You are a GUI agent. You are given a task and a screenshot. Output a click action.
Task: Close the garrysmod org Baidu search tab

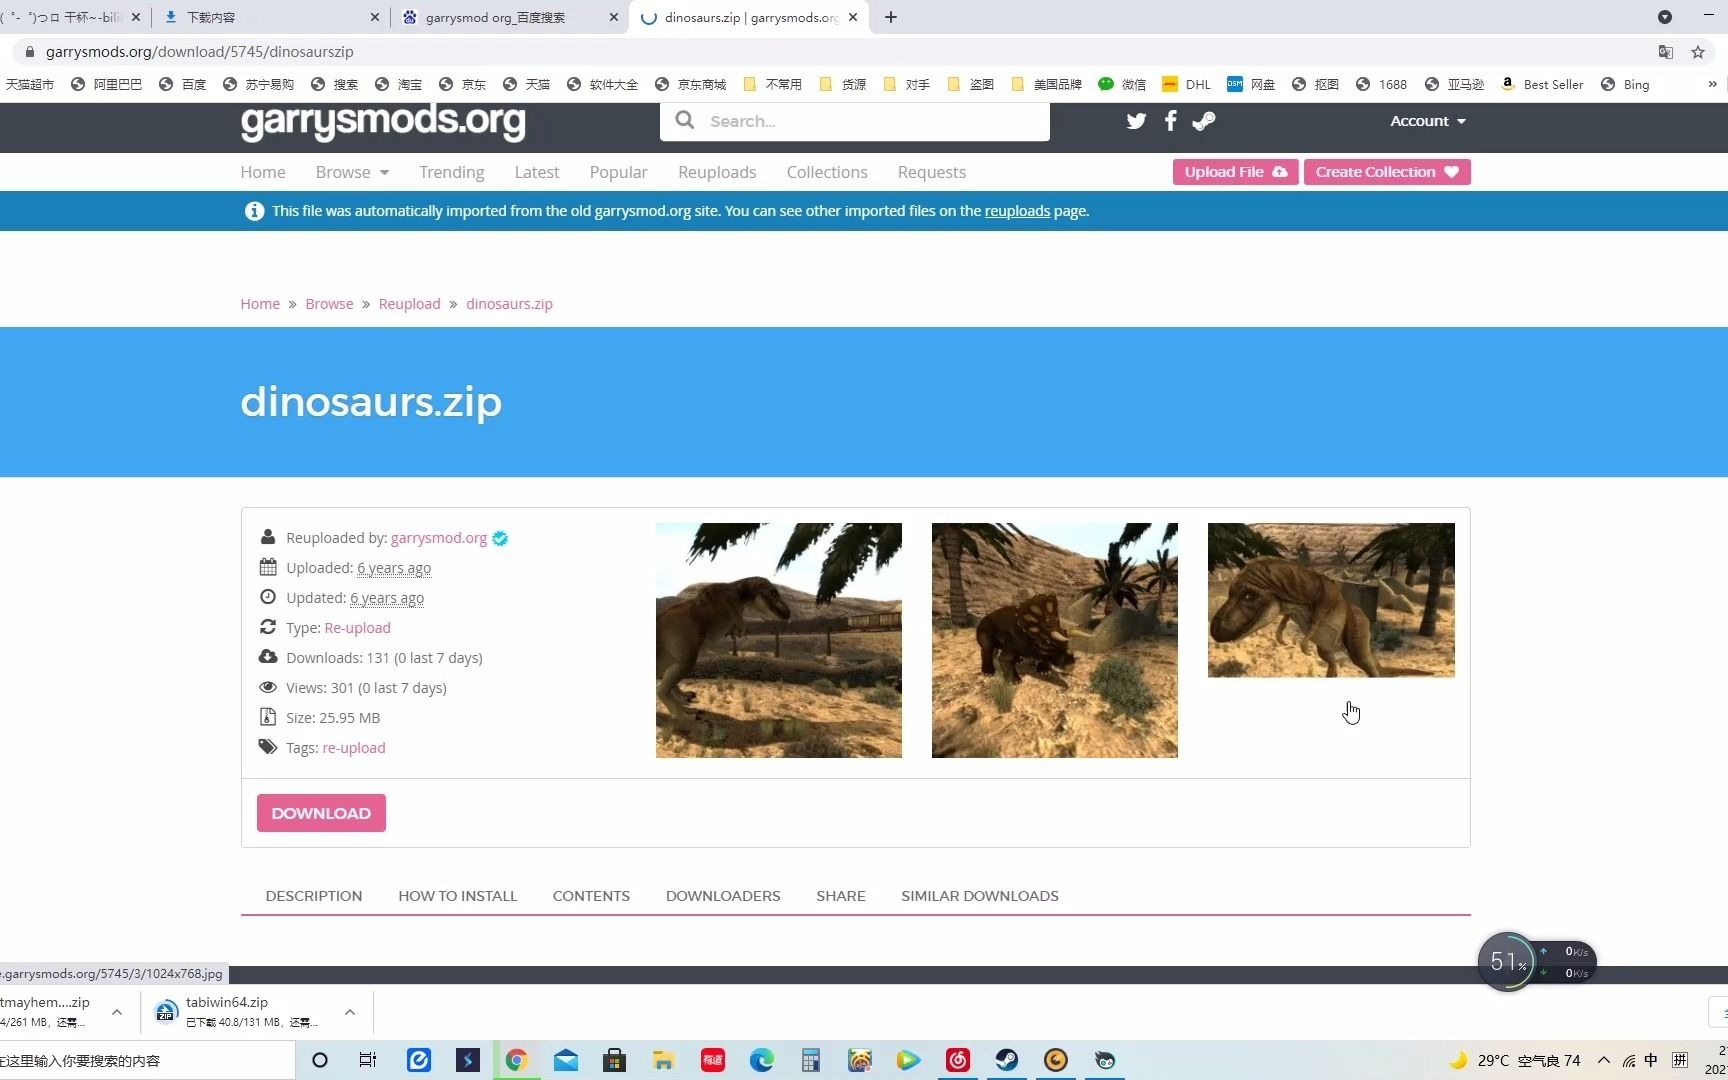pos(614,17)
